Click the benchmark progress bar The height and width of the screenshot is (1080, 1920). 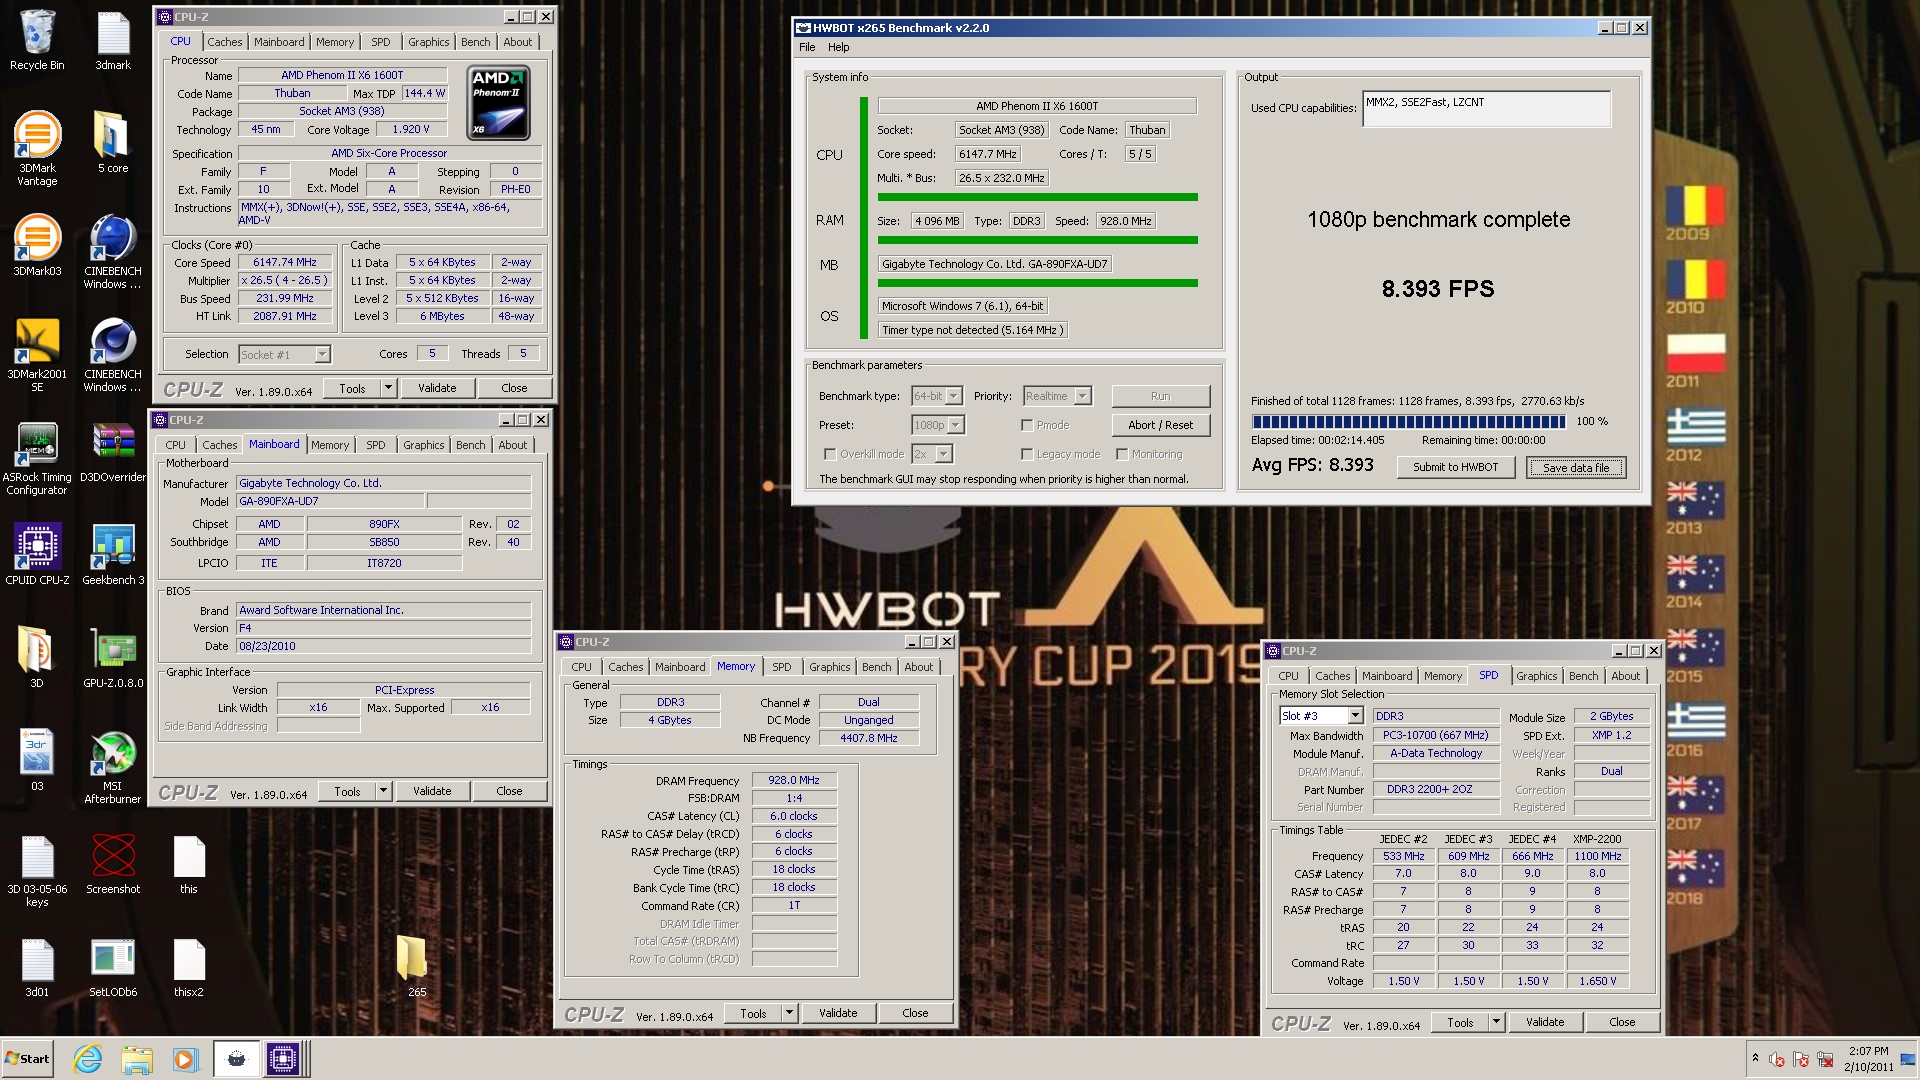pos(1408,422)
